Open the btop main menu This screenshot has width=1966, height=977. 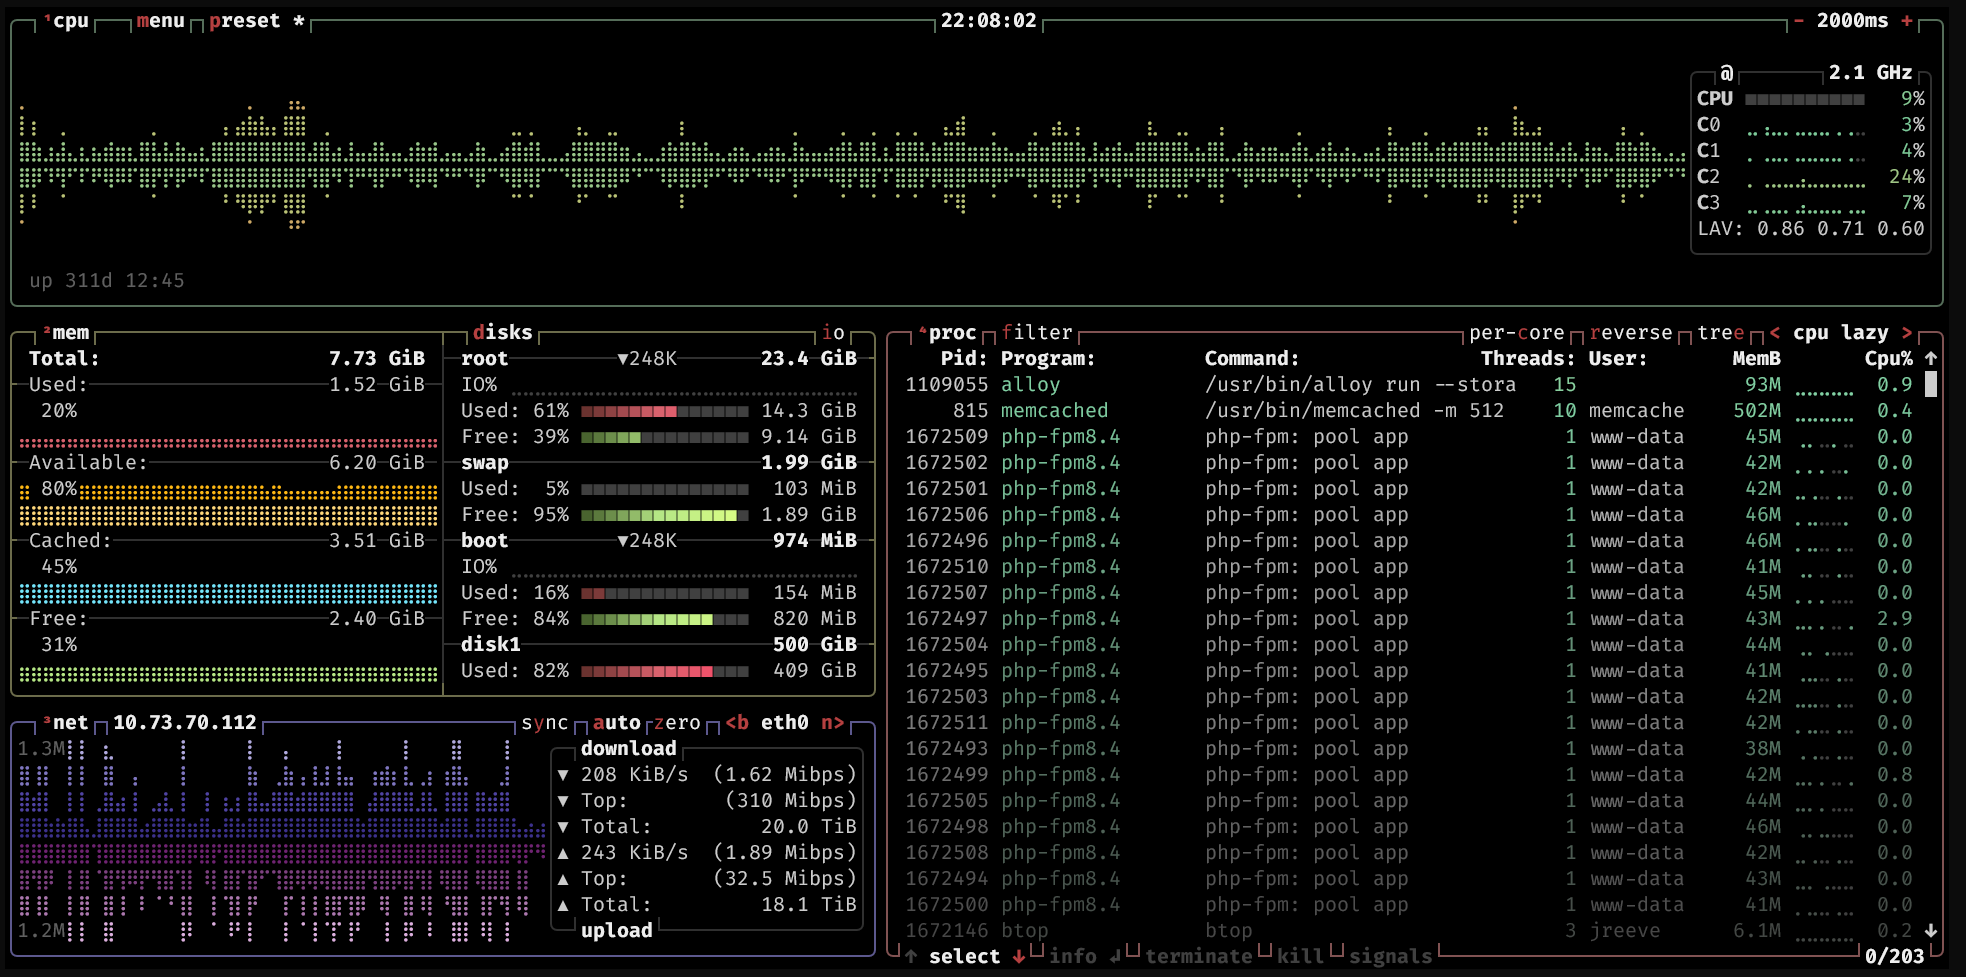point(160,20)
